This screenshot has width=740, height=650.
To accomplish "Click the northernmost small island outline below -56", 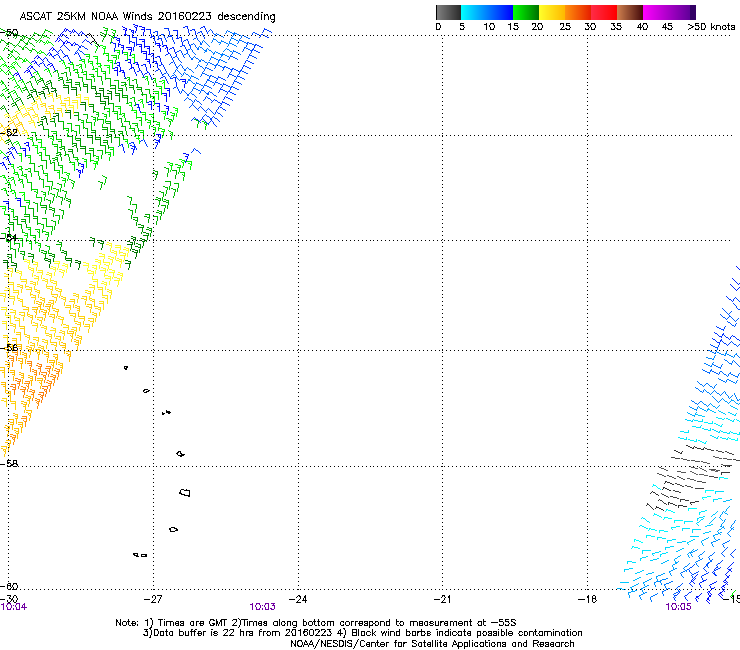I will tap(126, 368).
